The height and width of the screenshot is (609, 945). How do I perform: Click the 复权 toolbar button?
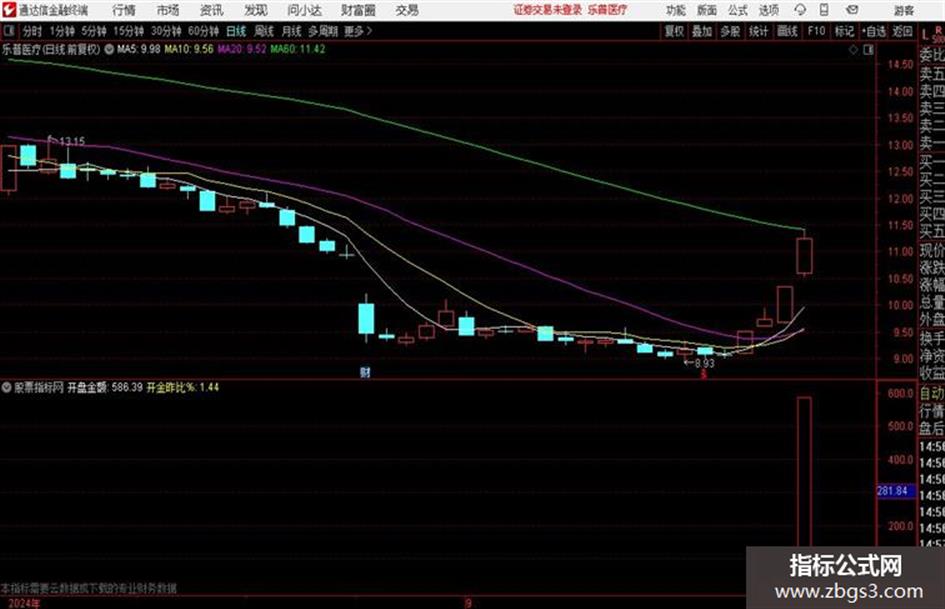tap(674, 31)
